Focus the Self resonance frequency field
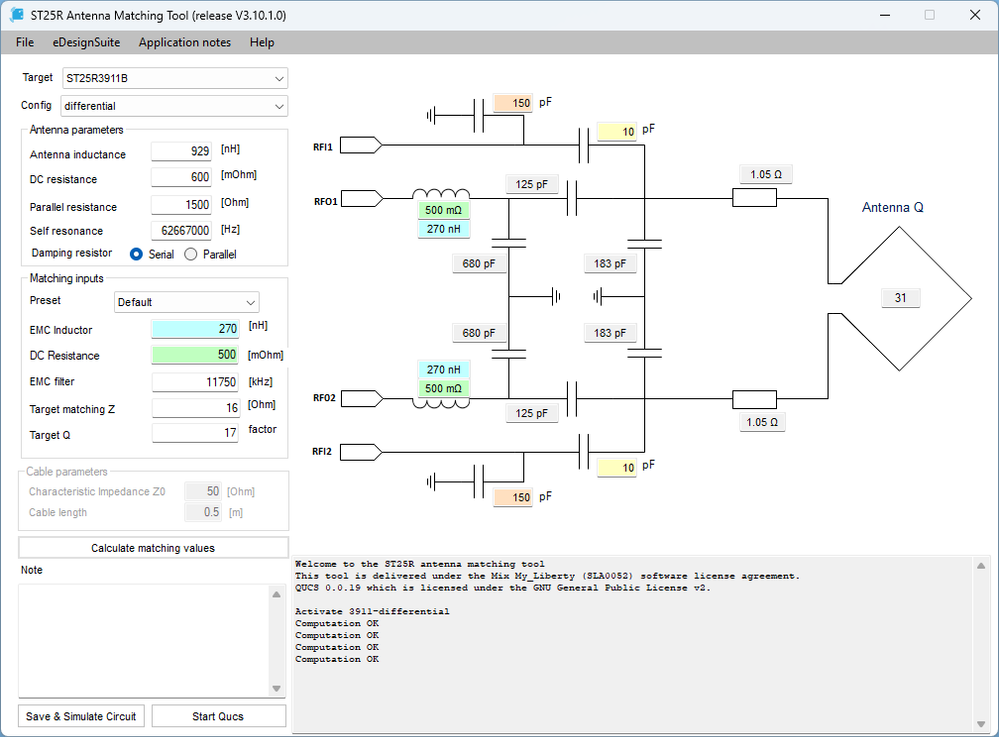Screen dimensions: 999x737 click(181, 230)
